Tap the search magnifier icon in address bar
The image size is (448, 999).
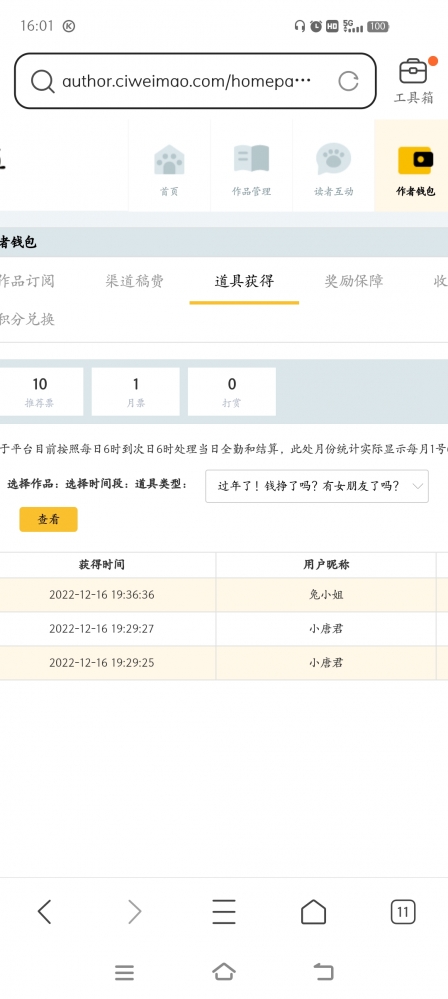point(43,82)
